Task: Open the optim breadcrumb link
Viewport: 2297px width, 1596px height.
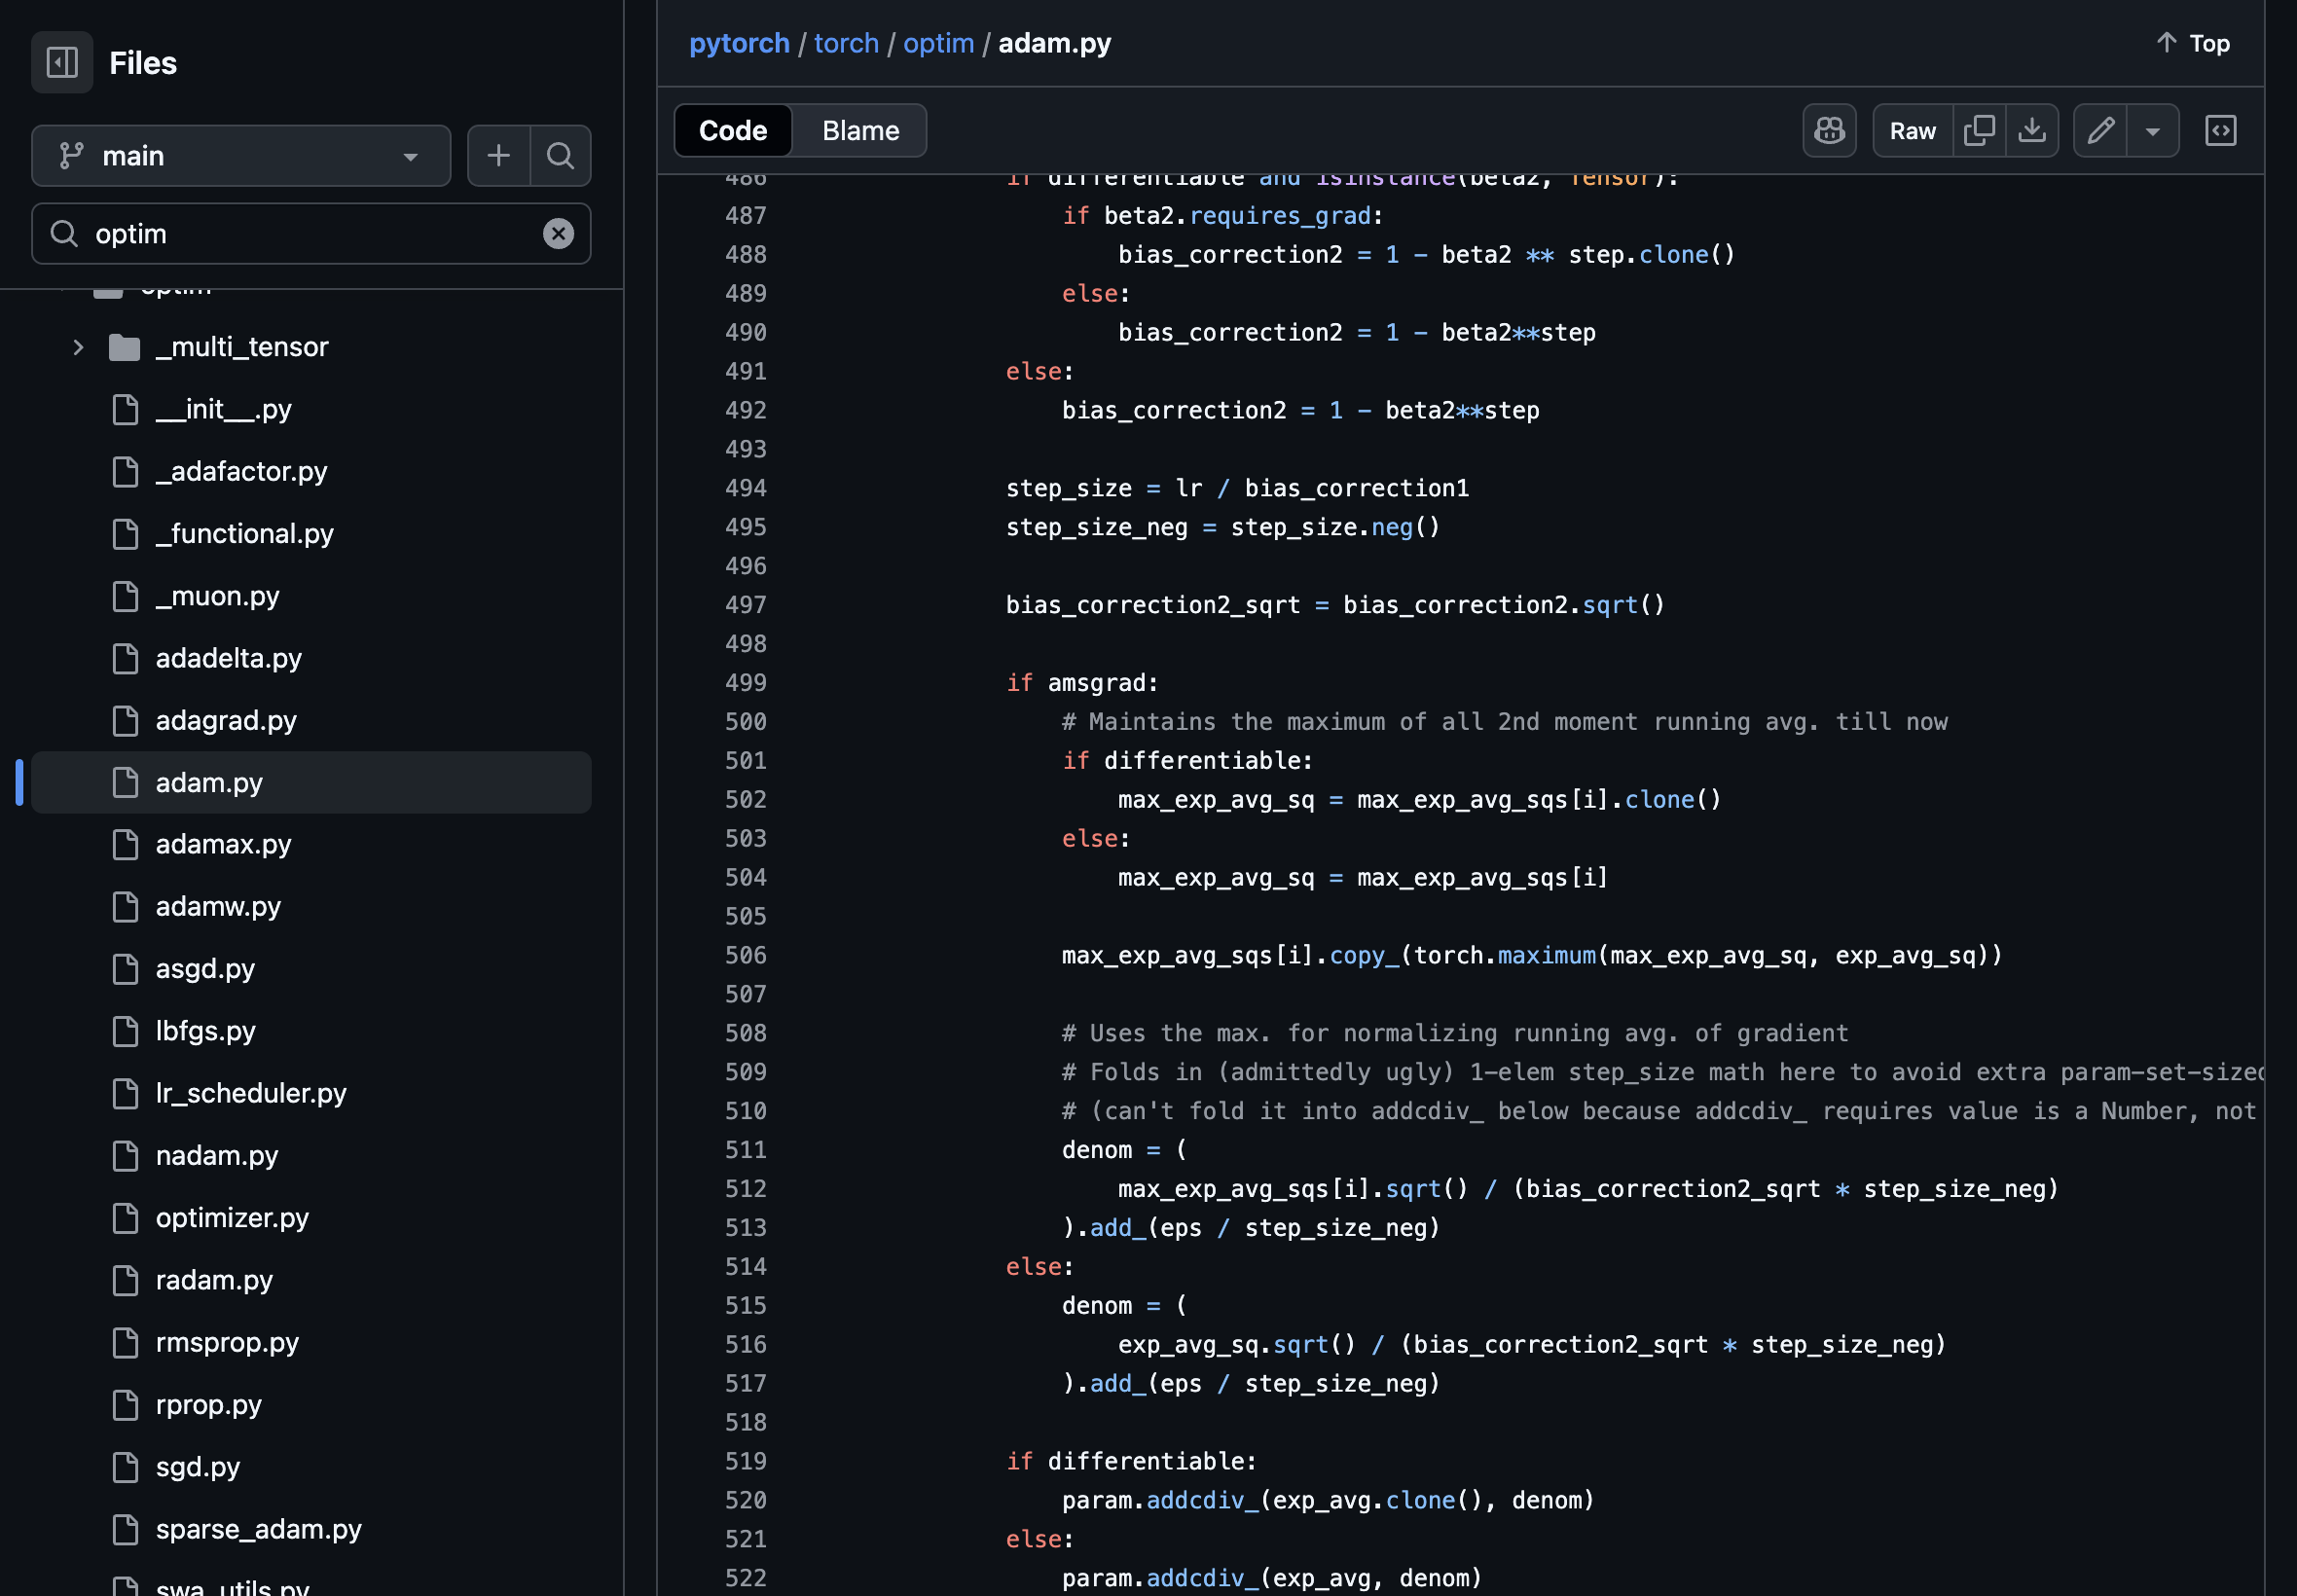Action: point(937,43)
